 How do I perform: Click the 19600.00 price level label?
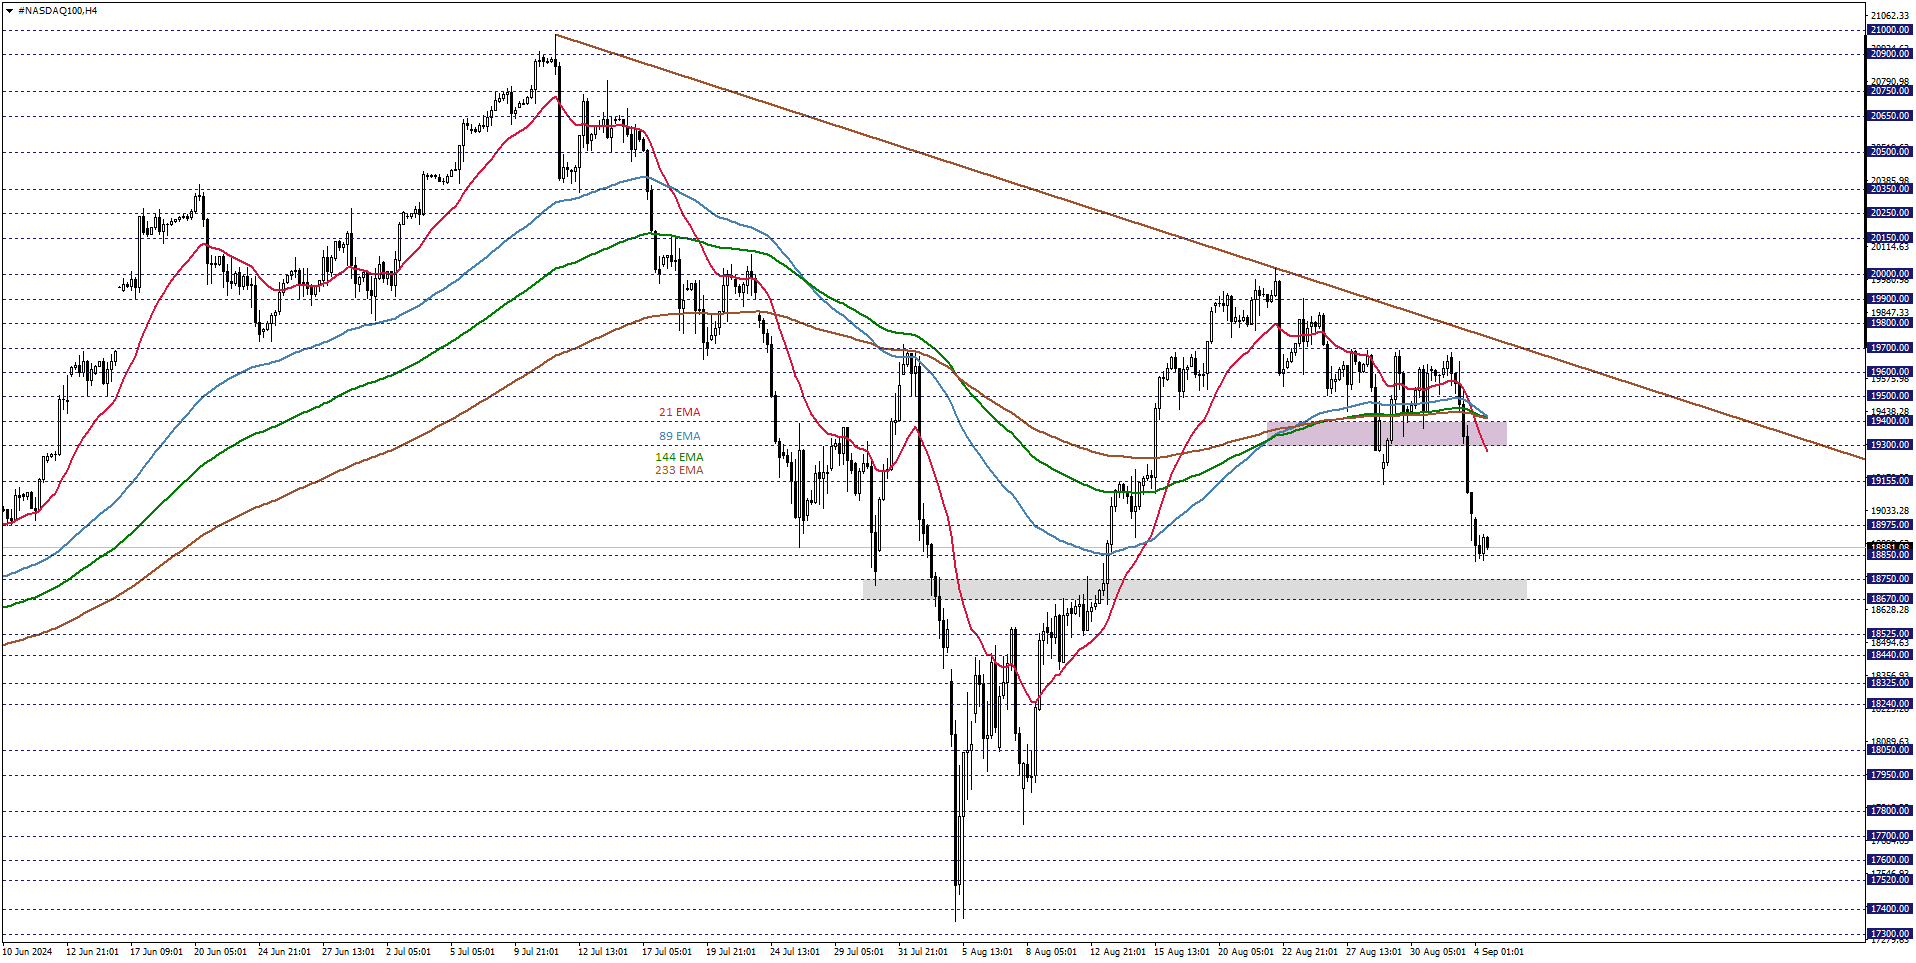point(1890,372)
